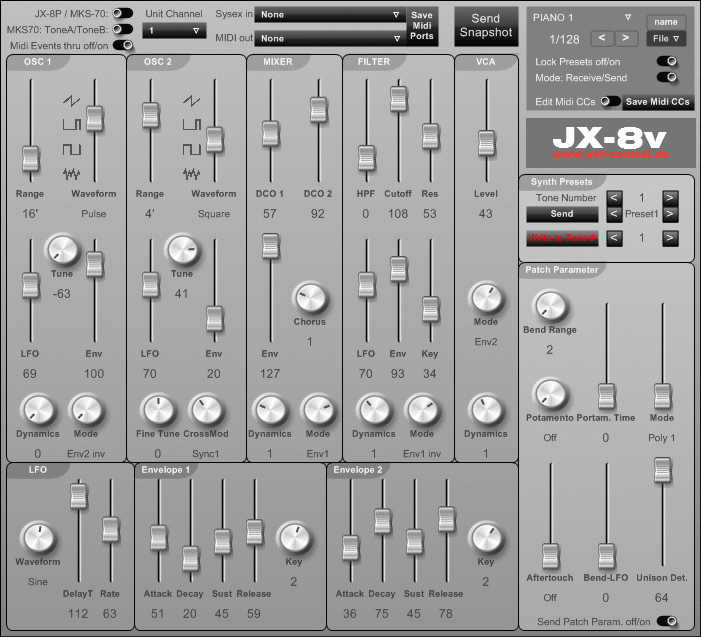Select the square waveform icon in OSC 1
701x637 pixels.
coord(72,149)
